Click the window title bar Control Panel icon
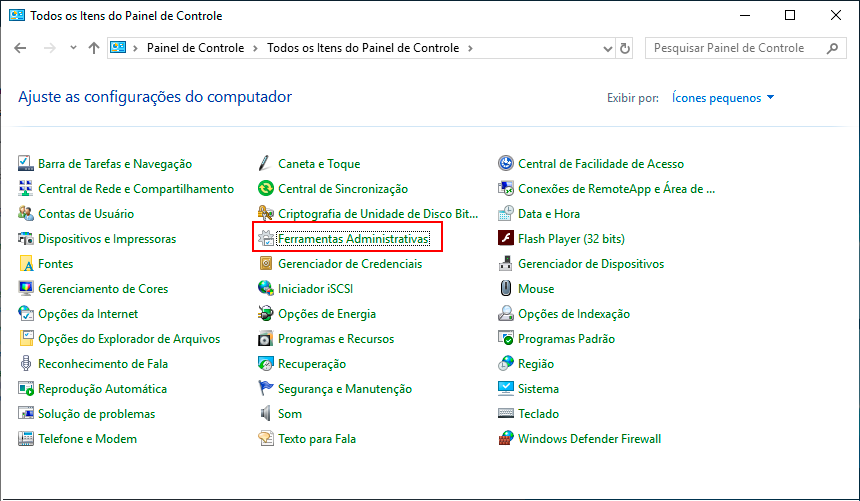860x501 pixels. 17,15
